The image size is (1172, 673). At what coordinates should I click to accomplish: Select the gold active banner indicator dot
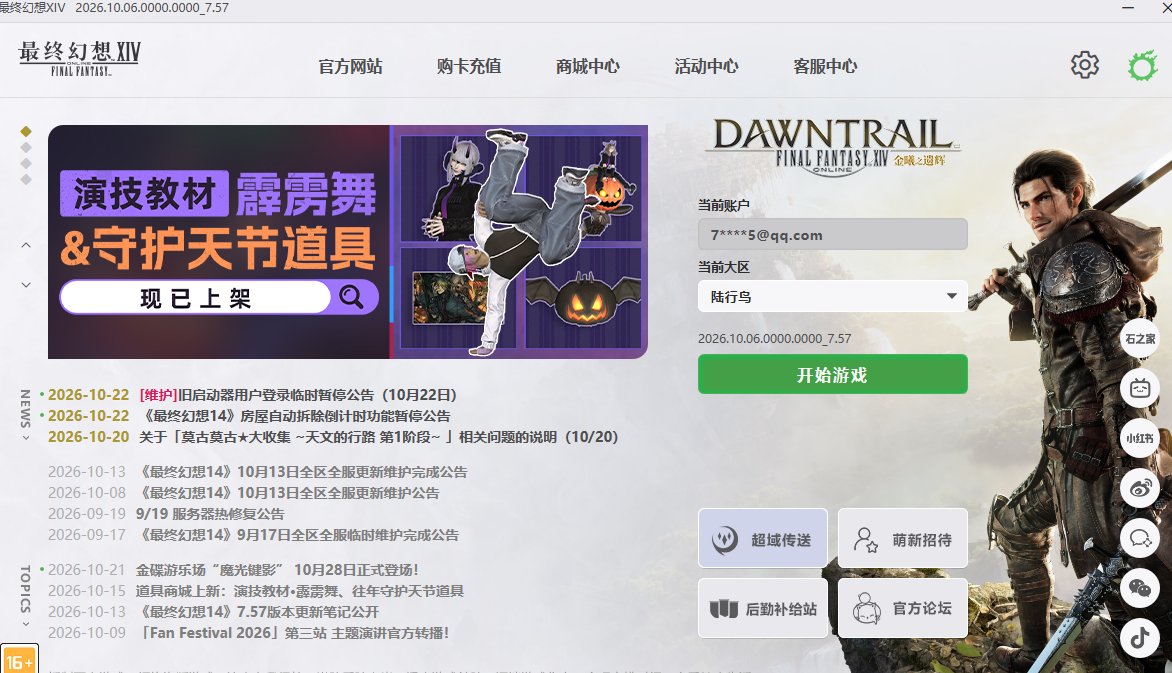pyautogui.click(x=26, y=132)
